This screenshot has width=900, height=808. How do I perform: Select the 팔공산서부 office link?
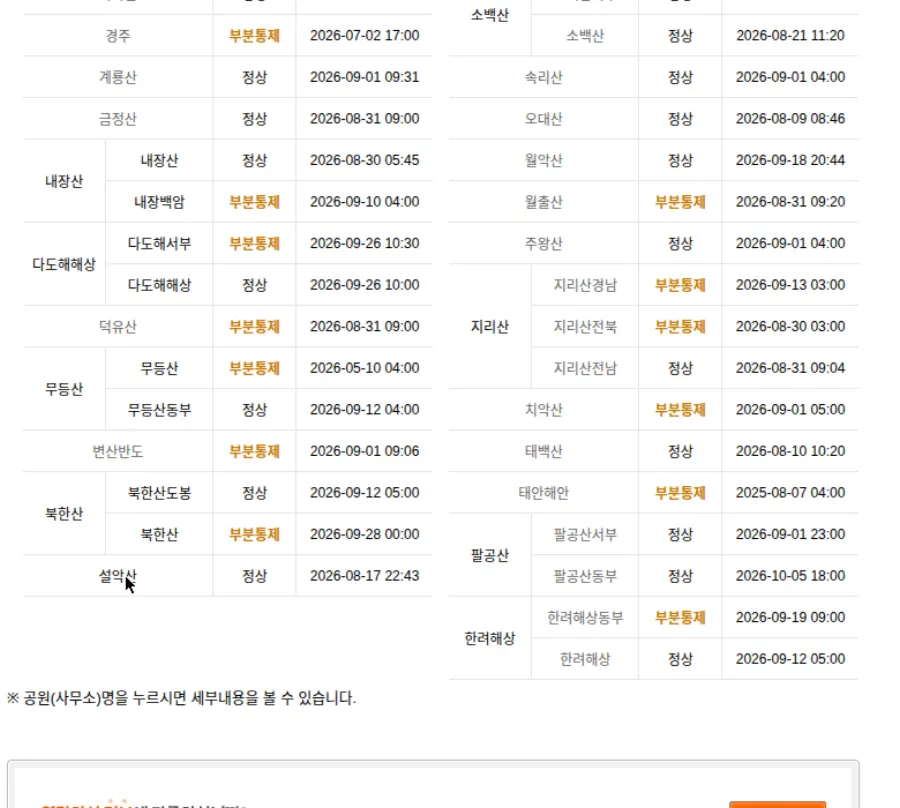(x=585, y=535)
